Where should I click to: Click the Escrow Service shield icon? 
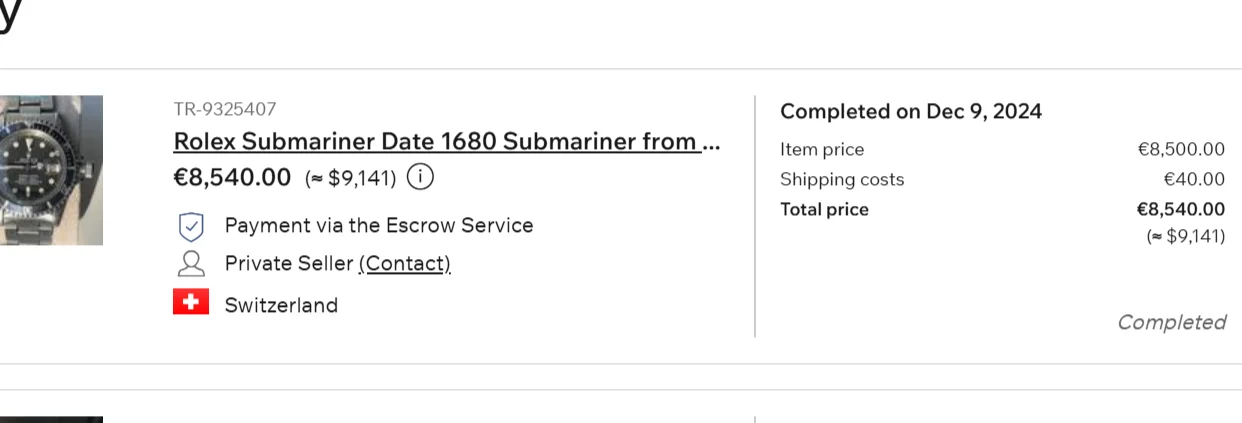[191, 227]
